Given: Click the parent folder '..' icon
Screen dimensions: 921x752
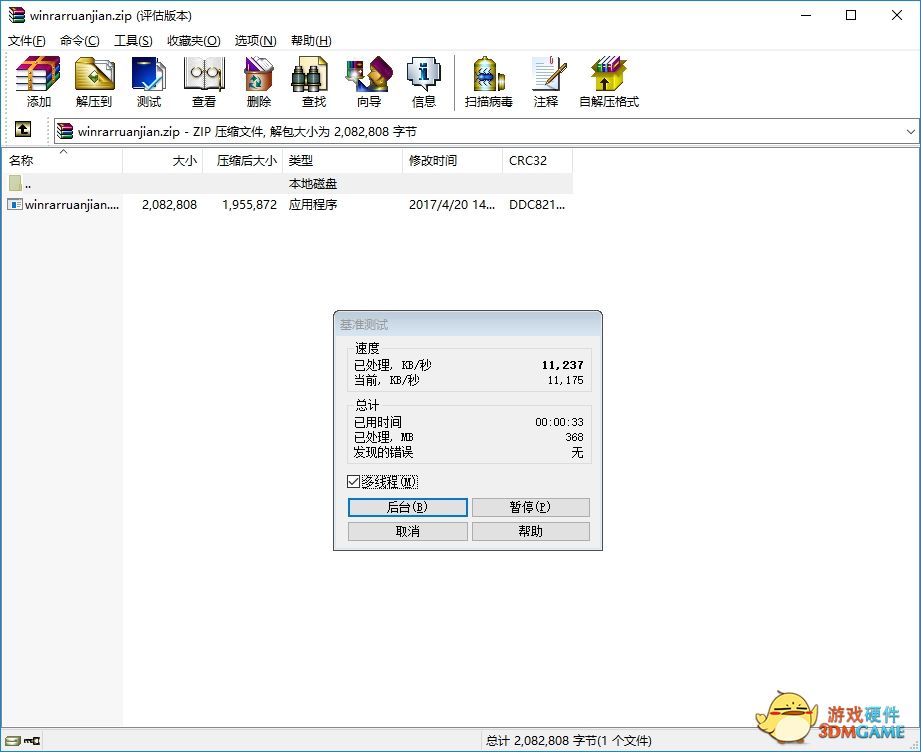Looking at the screenshot, I should (15, 183).
